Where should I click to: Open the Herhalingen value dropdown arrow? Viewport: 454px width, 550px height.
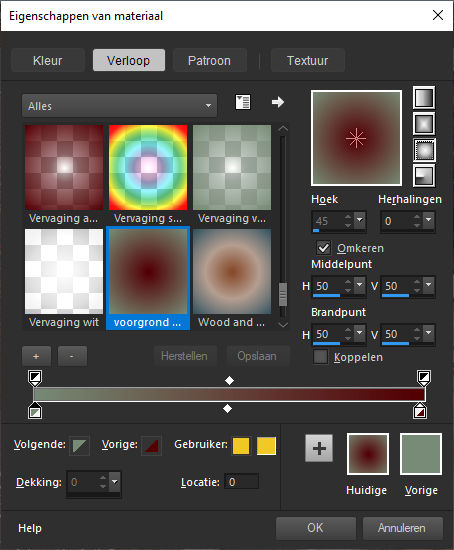coord(429,220)
